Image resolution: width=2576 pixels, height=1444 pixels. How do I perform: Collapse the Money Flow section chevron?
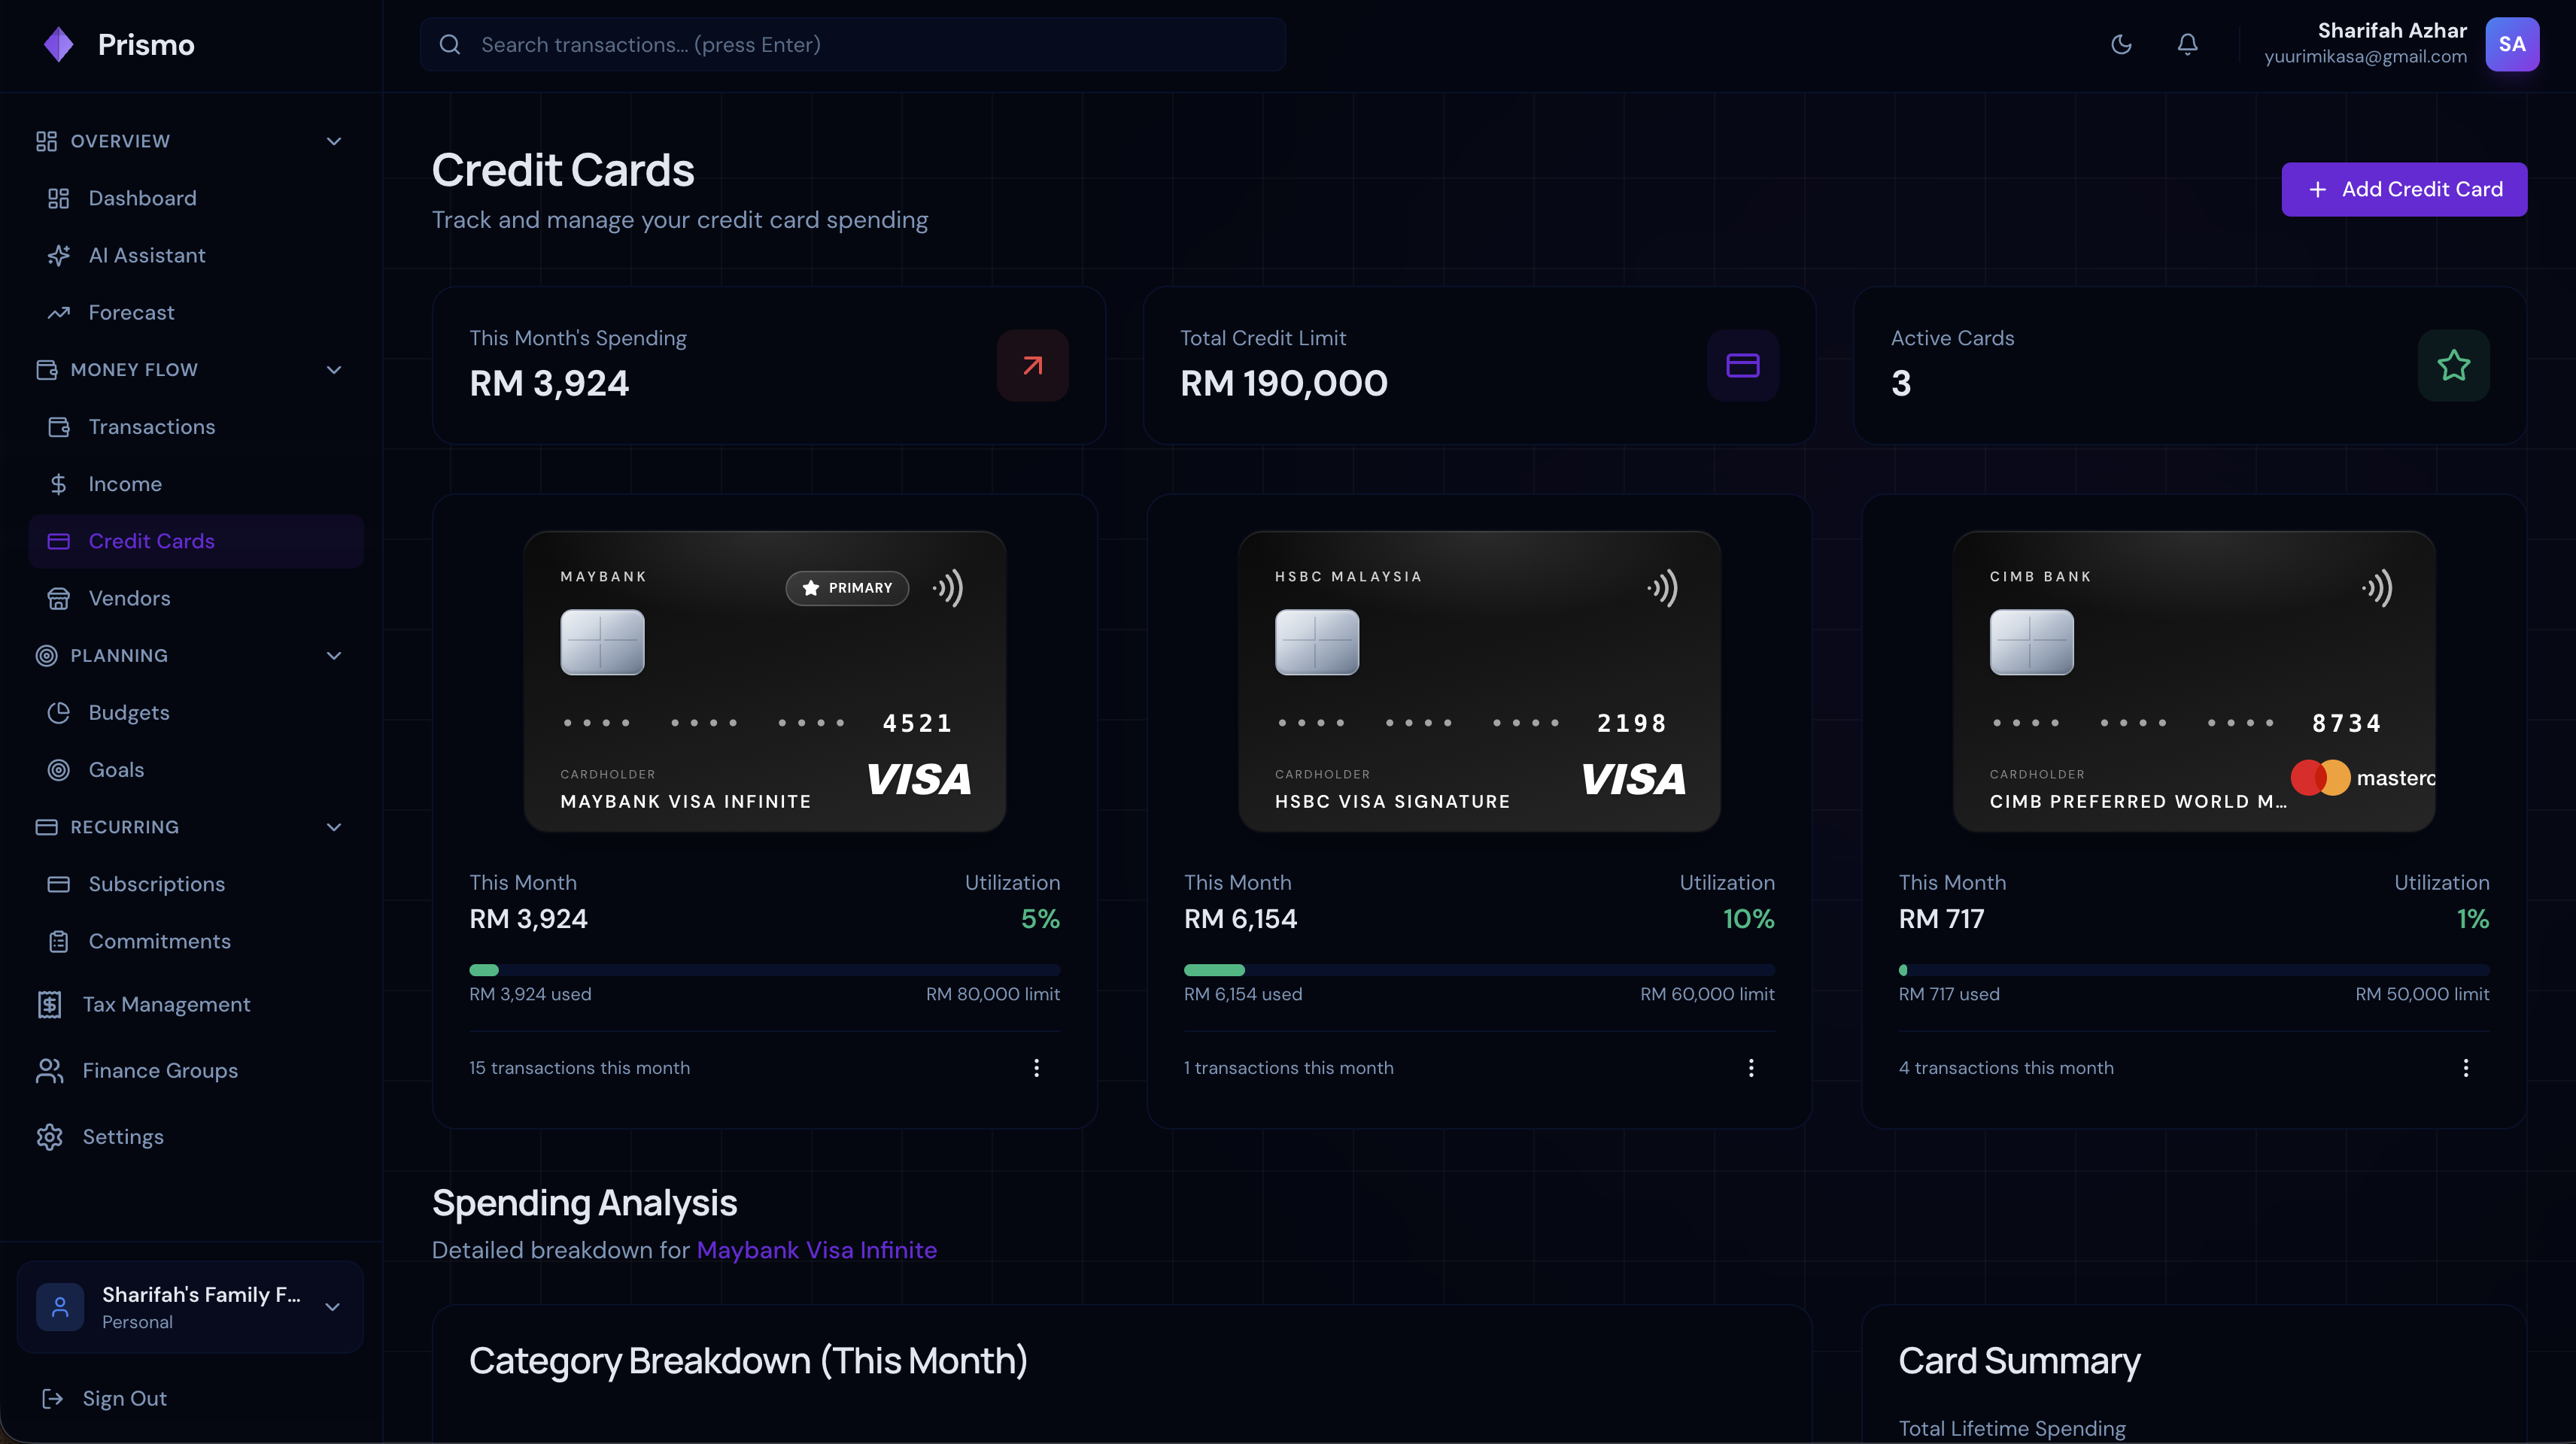click(334, 370)
